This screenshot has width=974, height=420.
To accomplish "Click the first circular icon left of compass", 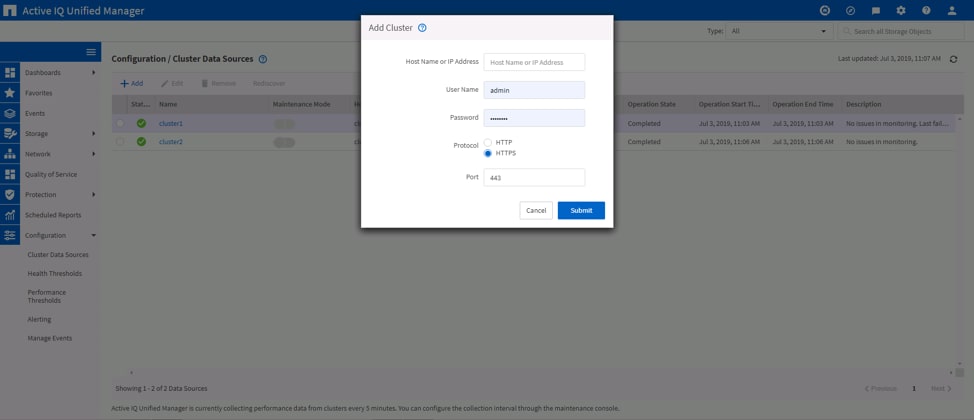I will [x=825, y=11].
